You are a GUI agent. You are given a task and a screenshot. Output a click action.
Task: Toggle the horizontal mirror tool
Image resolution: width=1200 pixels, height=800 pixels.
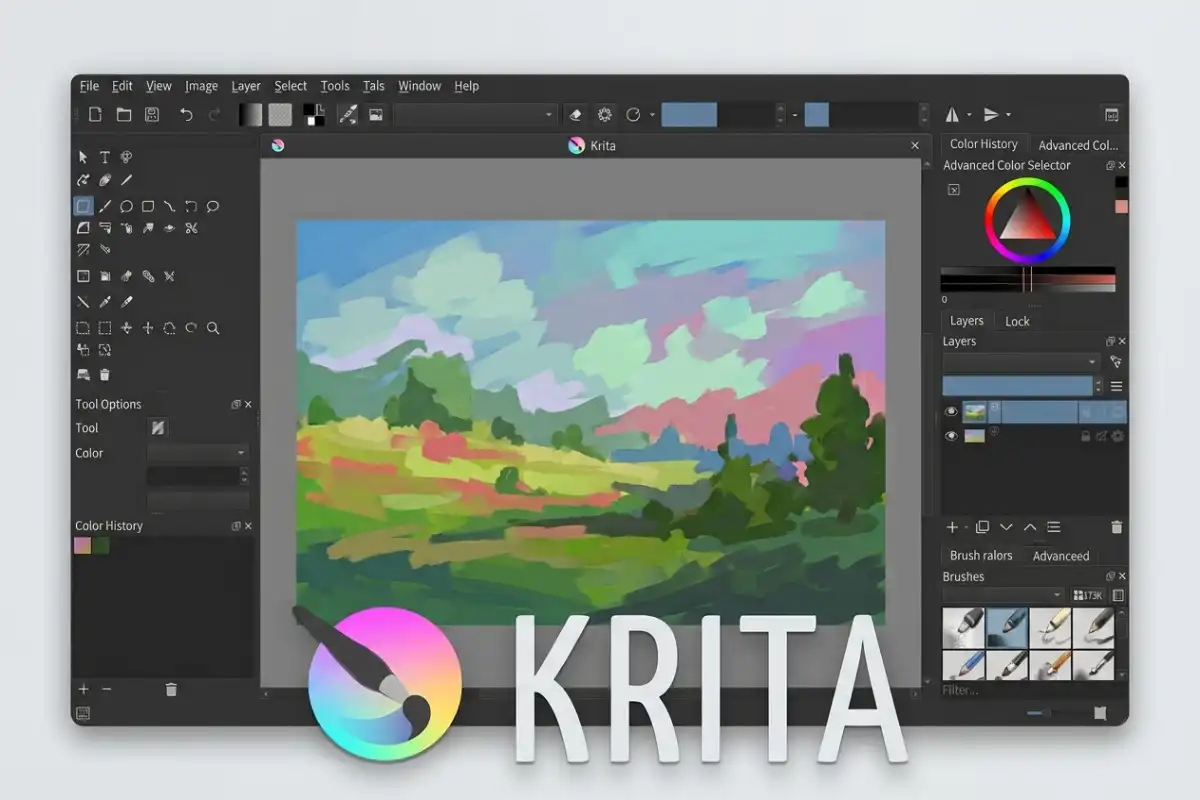952,115
